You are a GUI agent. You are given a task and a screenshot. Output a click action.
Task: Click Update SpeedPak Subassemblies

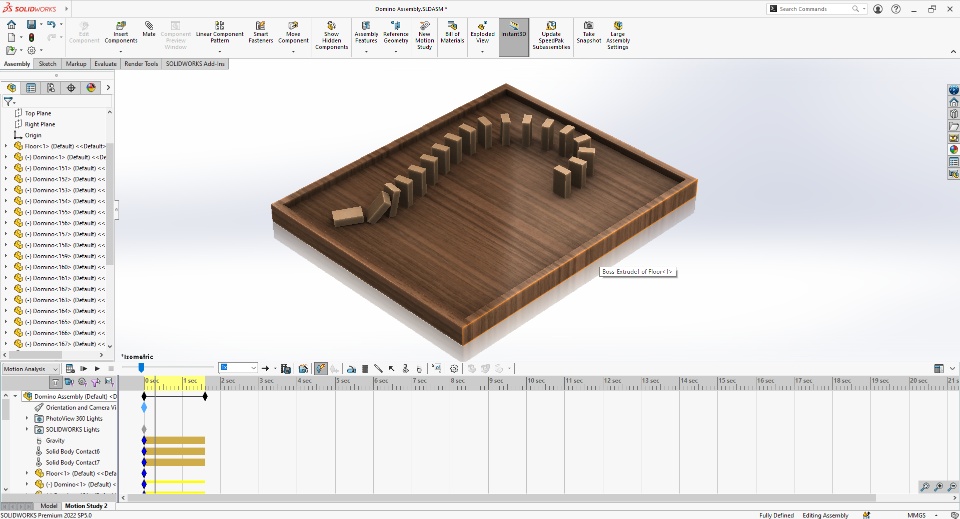(551, 35)
